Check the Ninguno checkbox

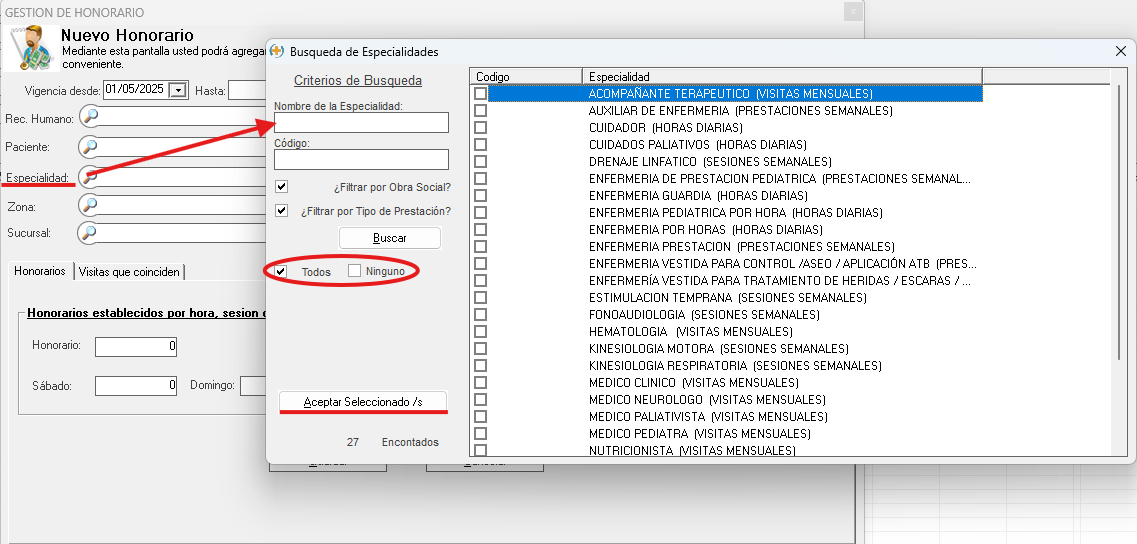point(355,271)
